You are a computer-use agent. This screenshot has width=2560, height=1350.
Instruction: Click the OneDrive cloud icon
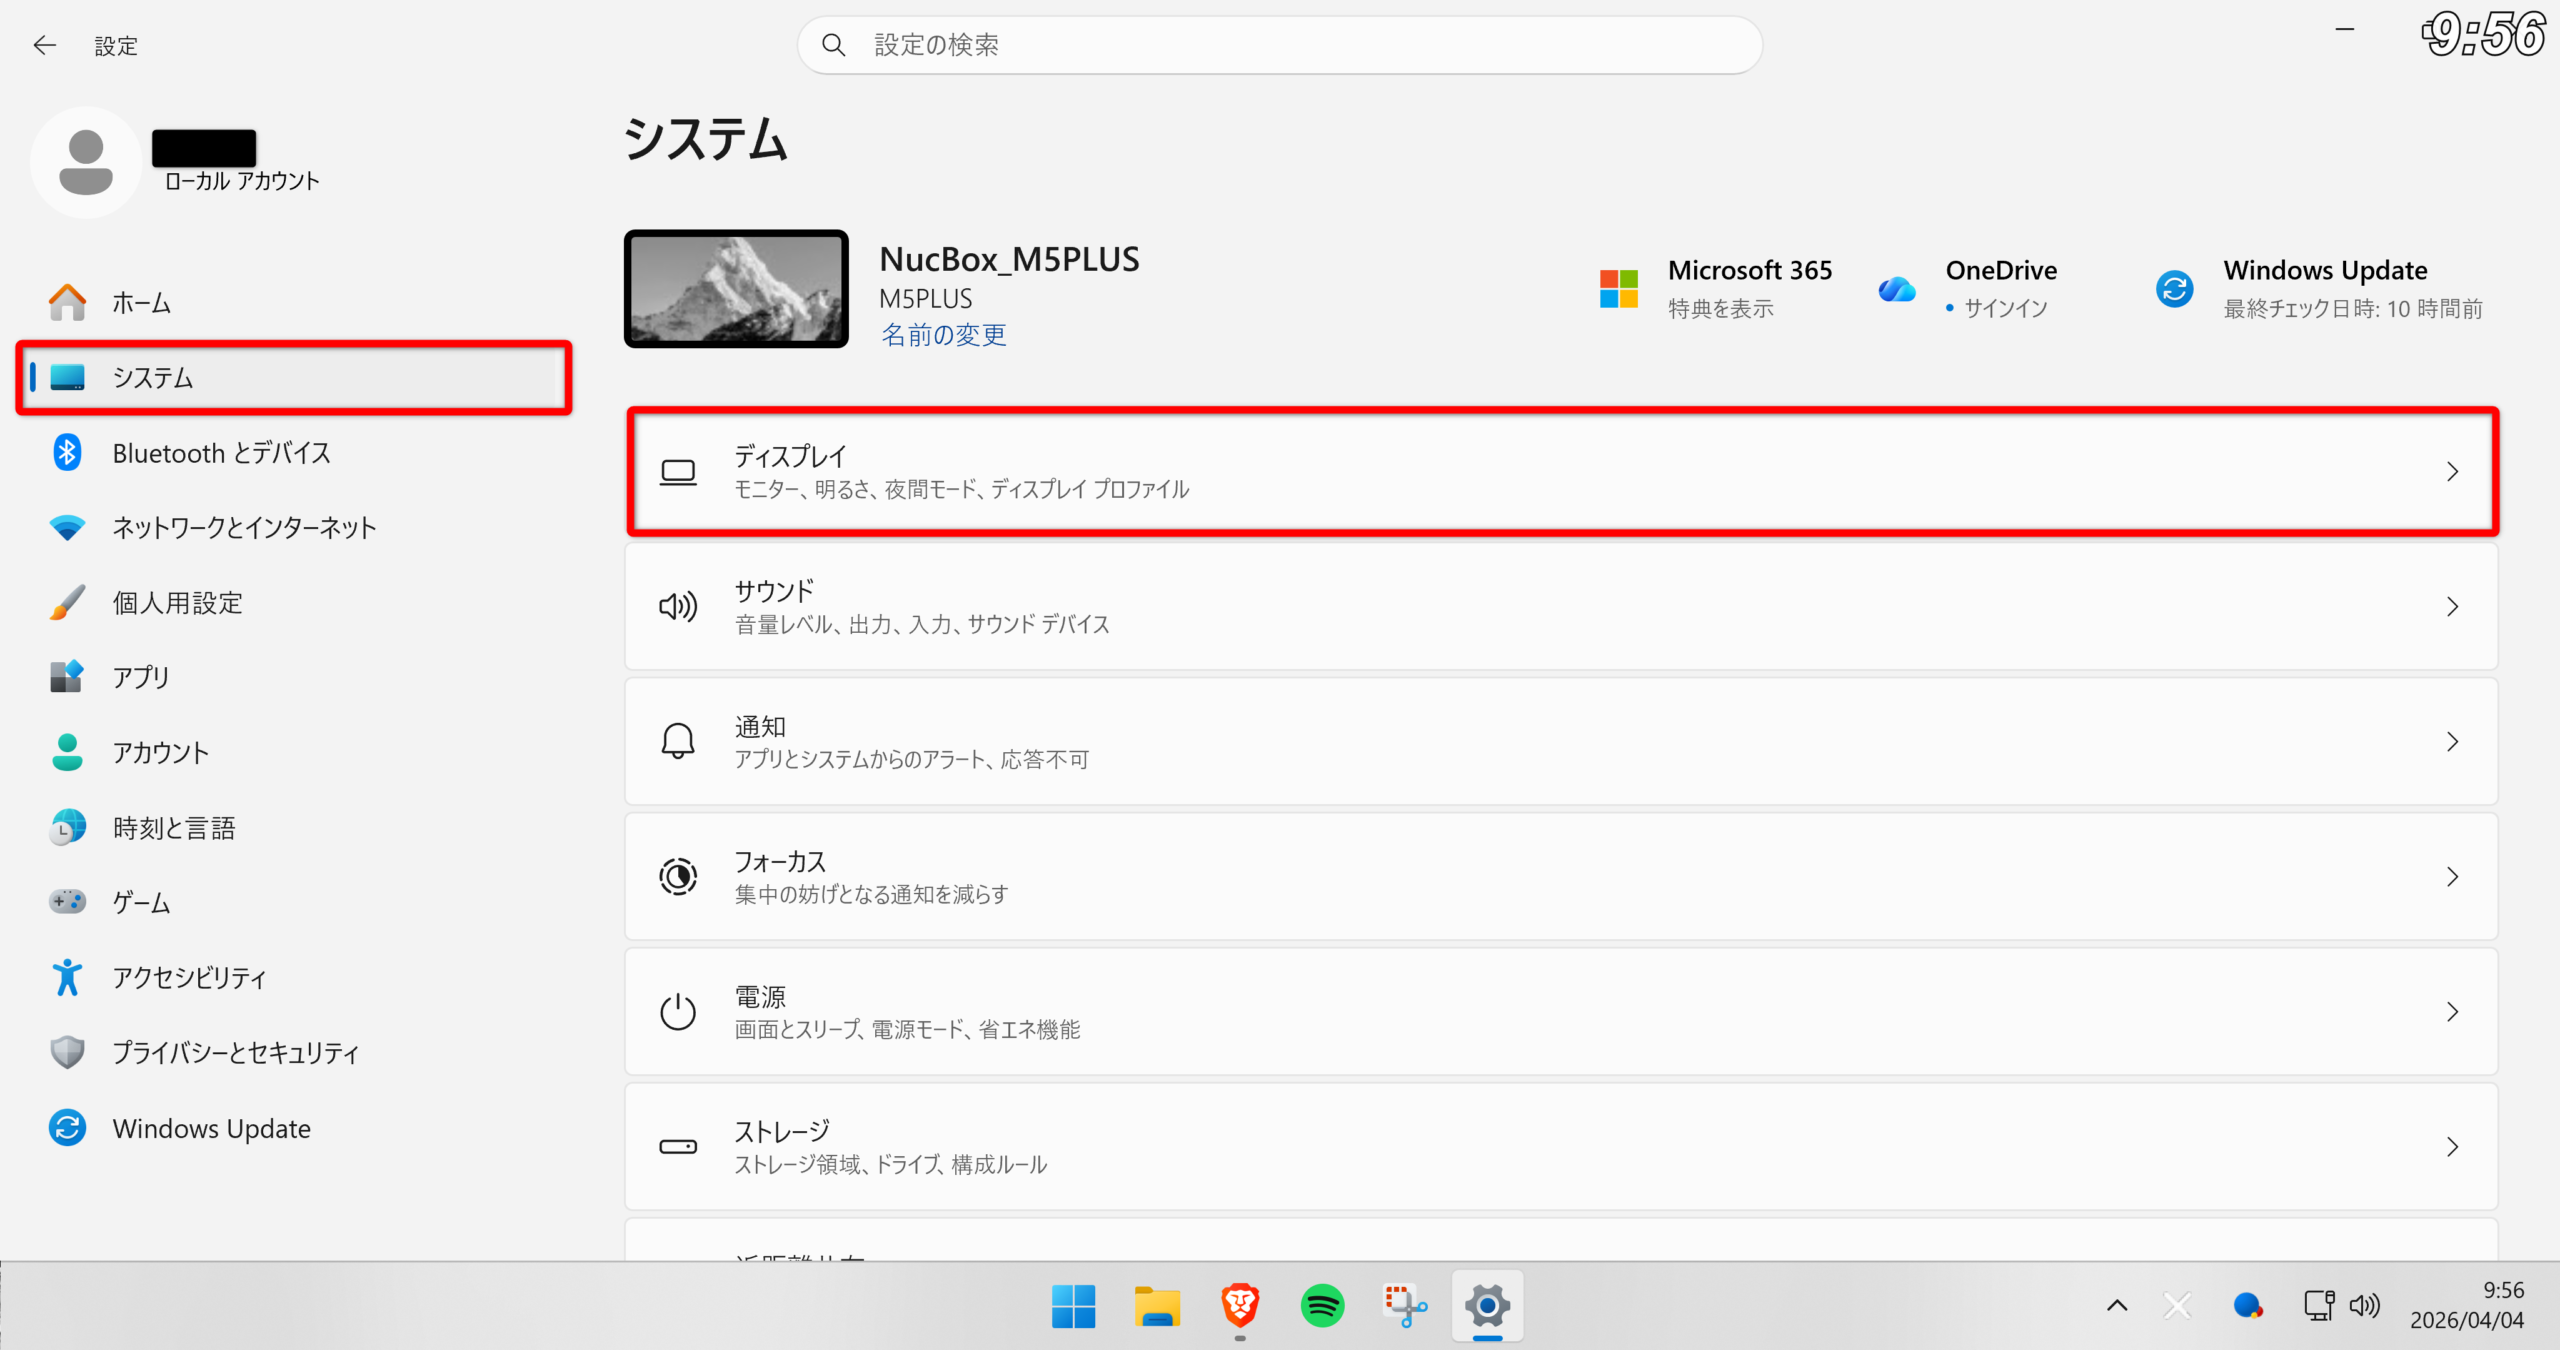tap(1896, 289)
